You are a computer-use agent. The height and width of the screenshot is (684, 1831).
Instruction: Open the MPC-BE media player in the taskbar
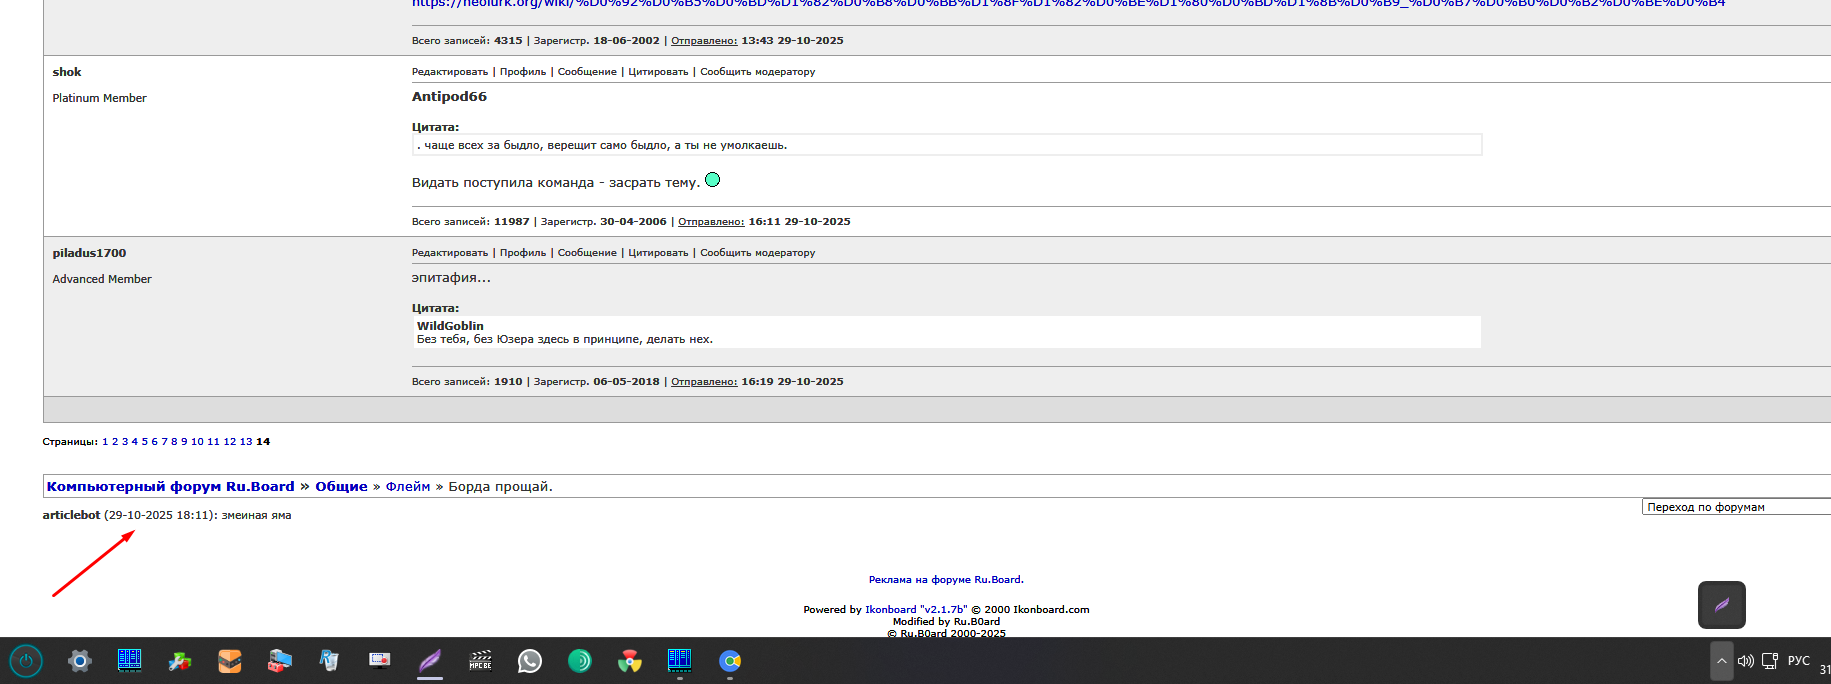click(480, 661)
